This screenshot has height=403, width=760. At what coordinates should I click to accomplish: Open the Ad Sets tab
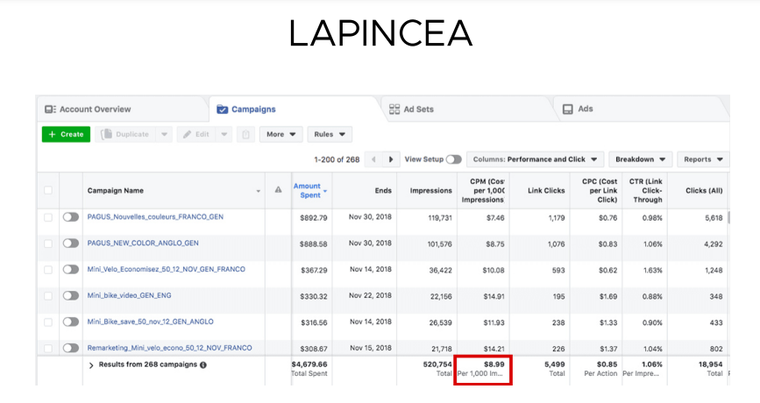tap(411, 109)
